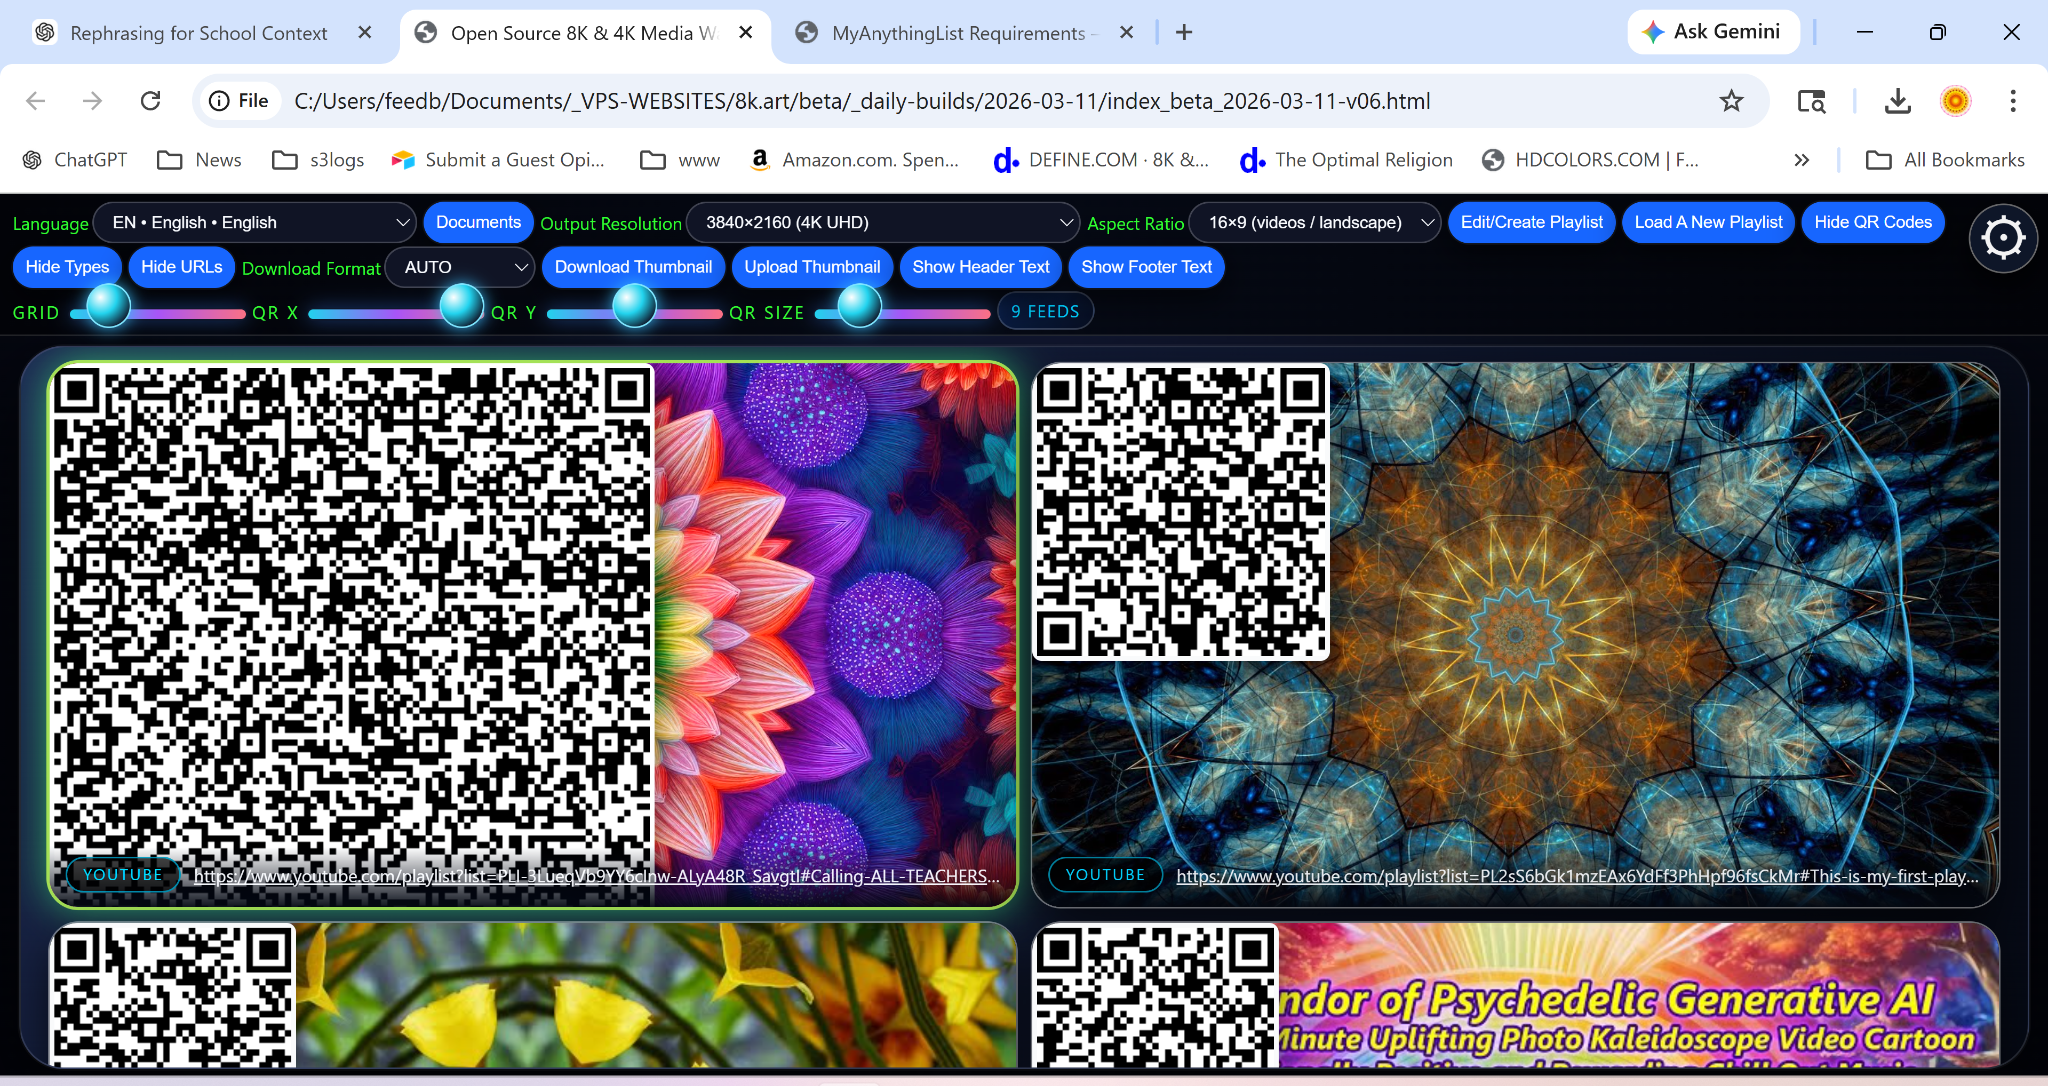Click the Documents button

click(x=478, y=222)
